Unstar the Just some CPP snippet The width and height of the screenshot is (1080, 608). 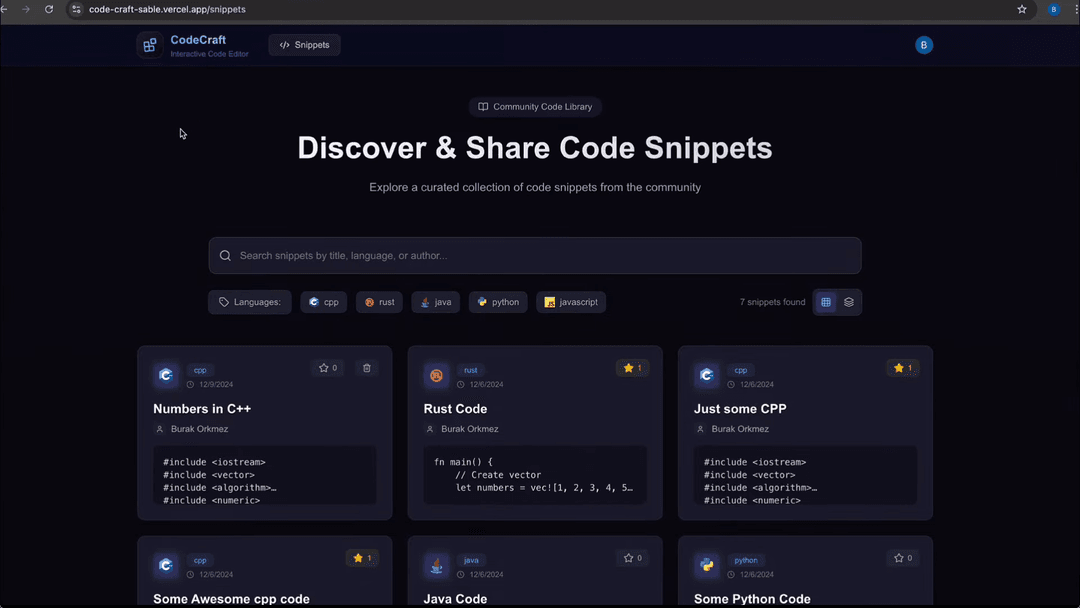[903, 368]
